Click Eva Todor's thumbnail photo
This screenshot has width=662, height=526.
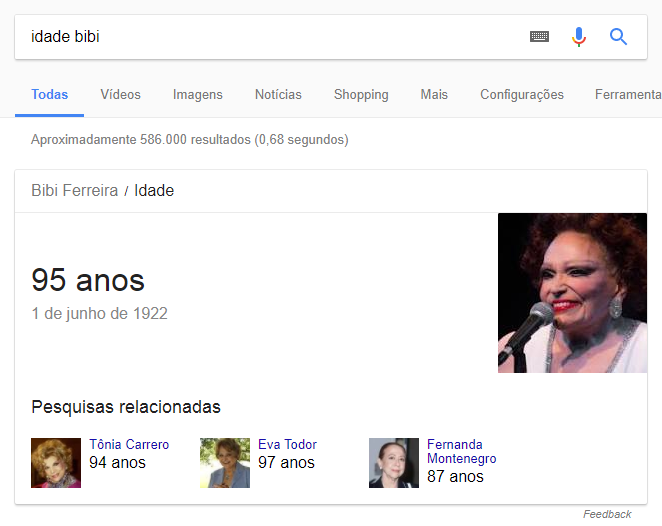click(x=225, y=463)
